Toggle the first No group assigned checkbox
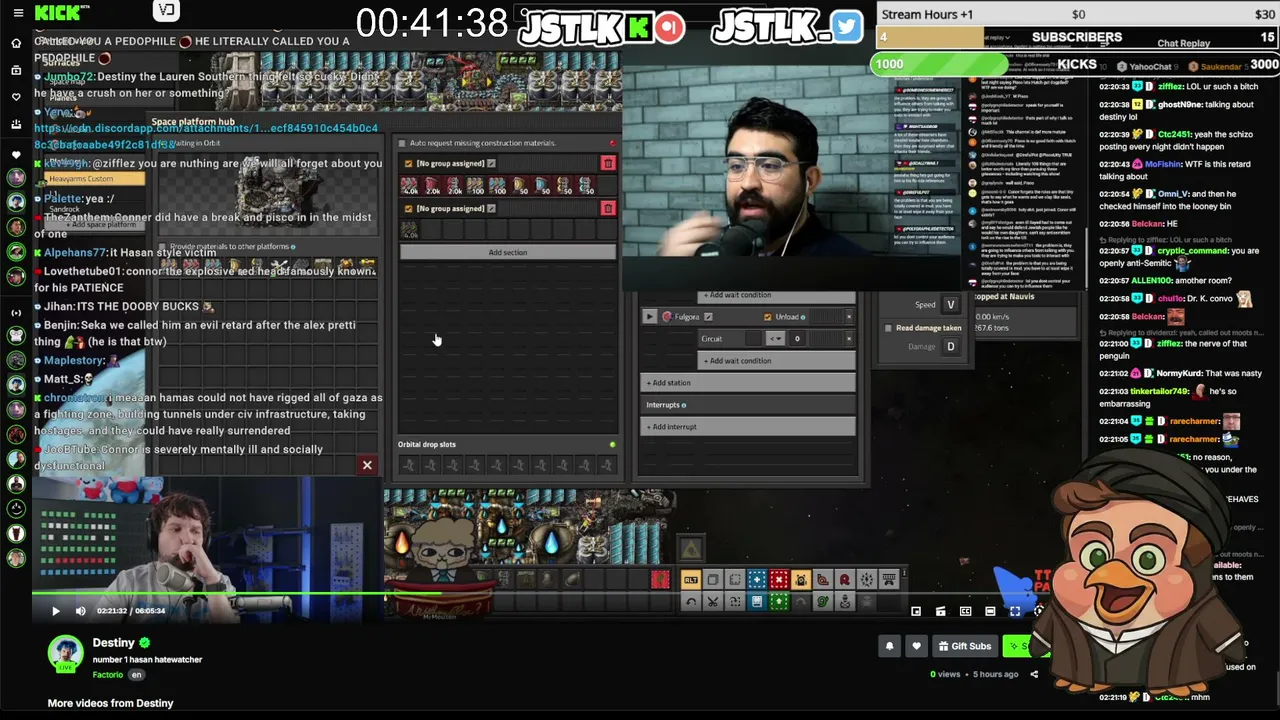1280x720 pixels. point(408,163)
